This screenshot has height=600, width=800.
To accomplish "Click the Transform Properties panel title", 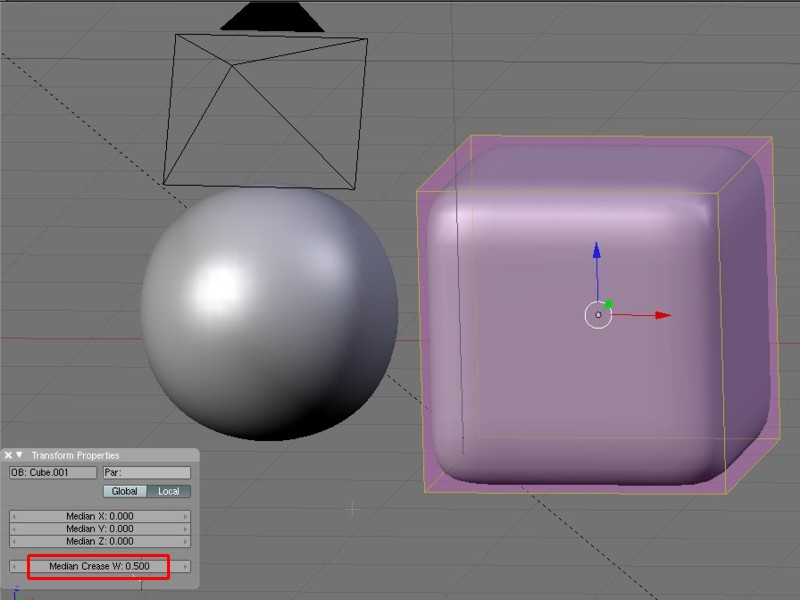I will 76,455.
